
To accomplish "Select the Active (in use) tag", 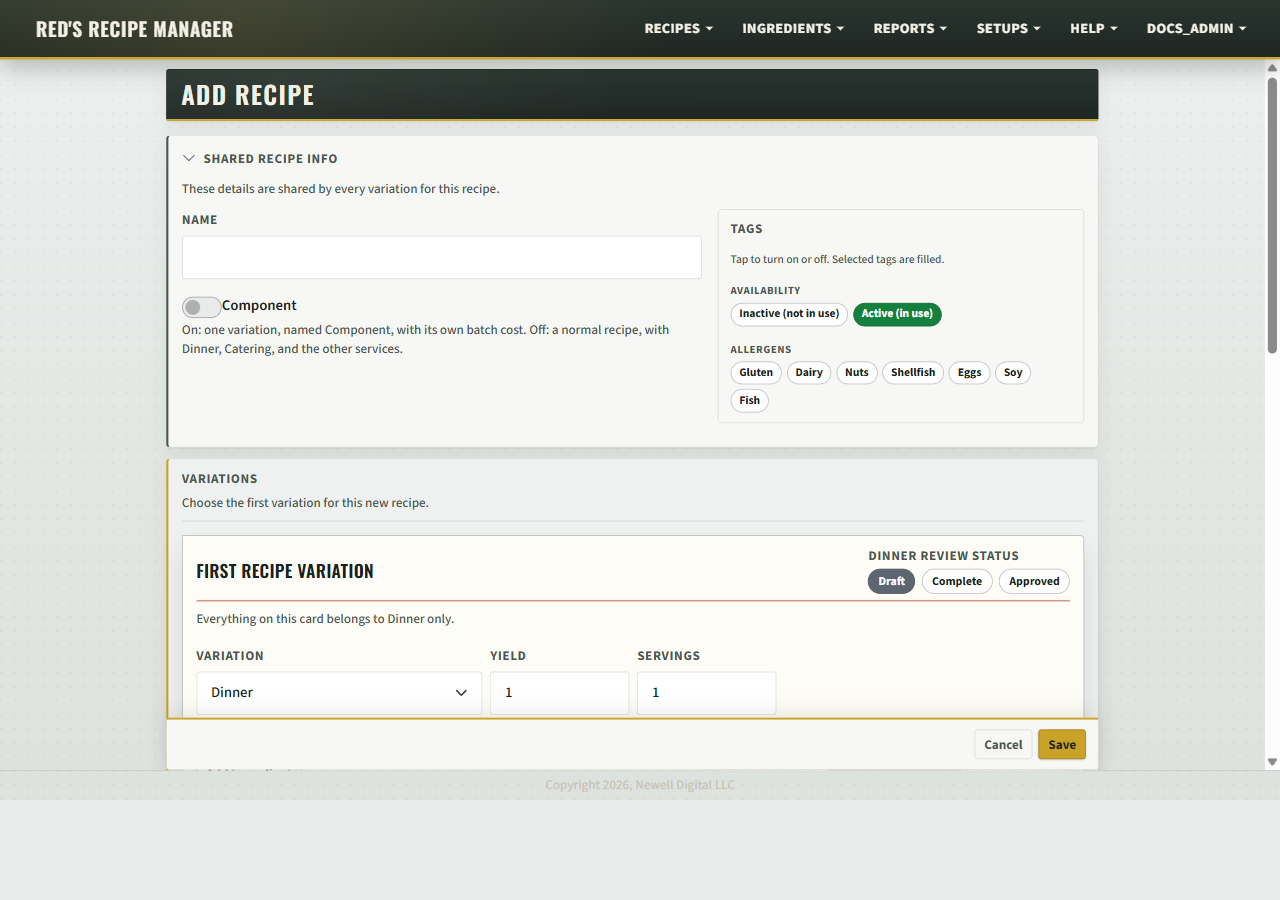I will point(897,314).
